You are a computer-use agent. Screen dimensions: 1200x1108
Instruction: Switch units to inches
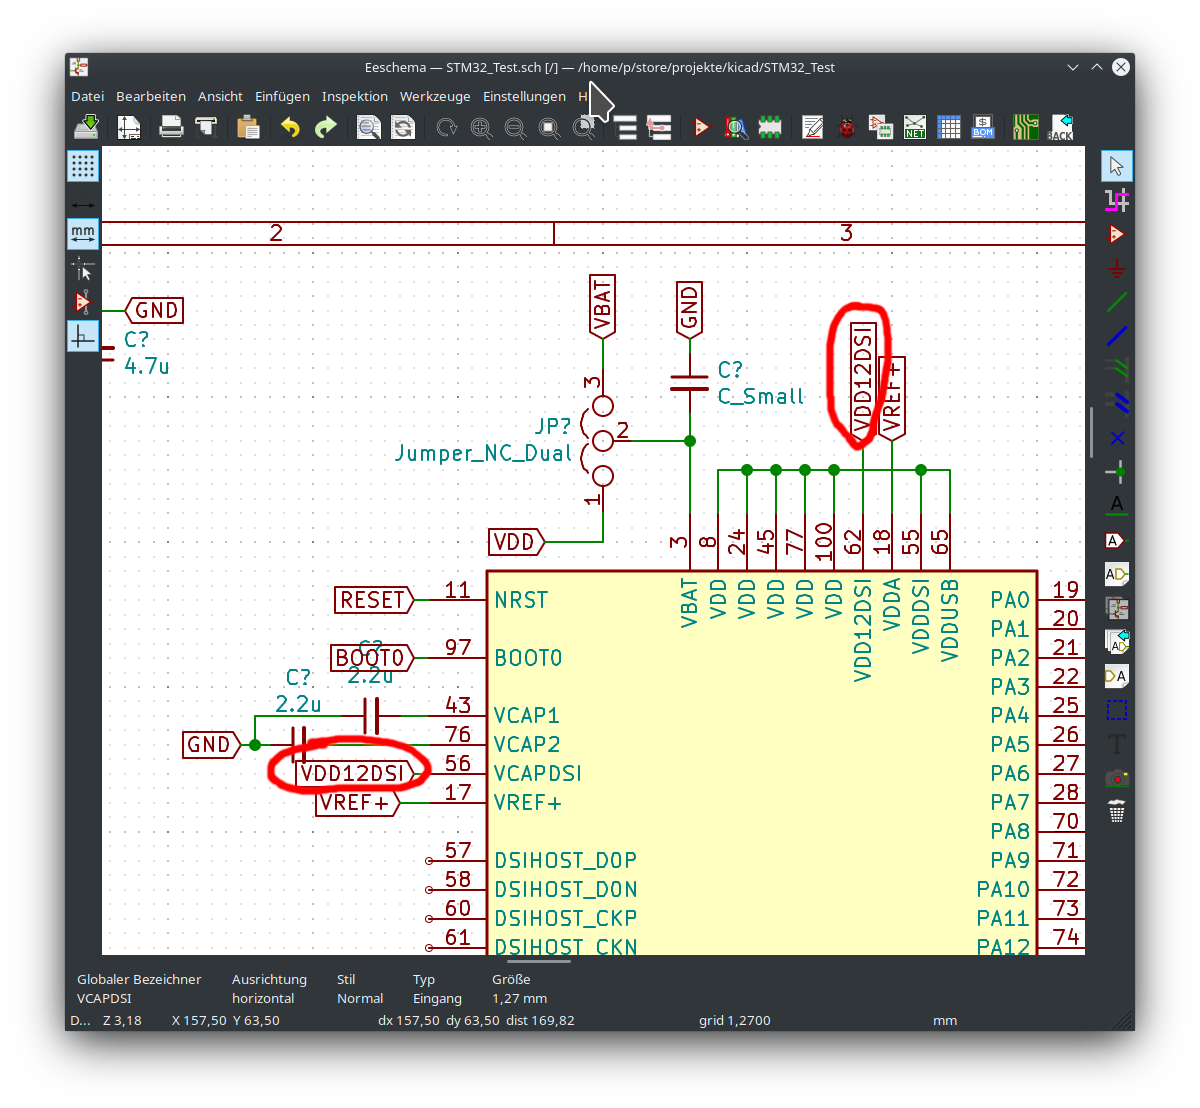(83, 205)
